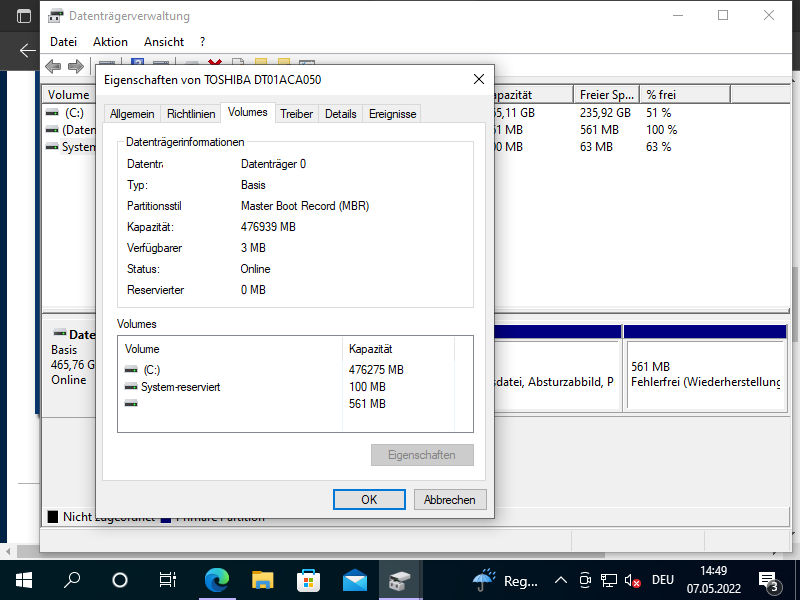Switch DEU input language indicator

[663, 580]
